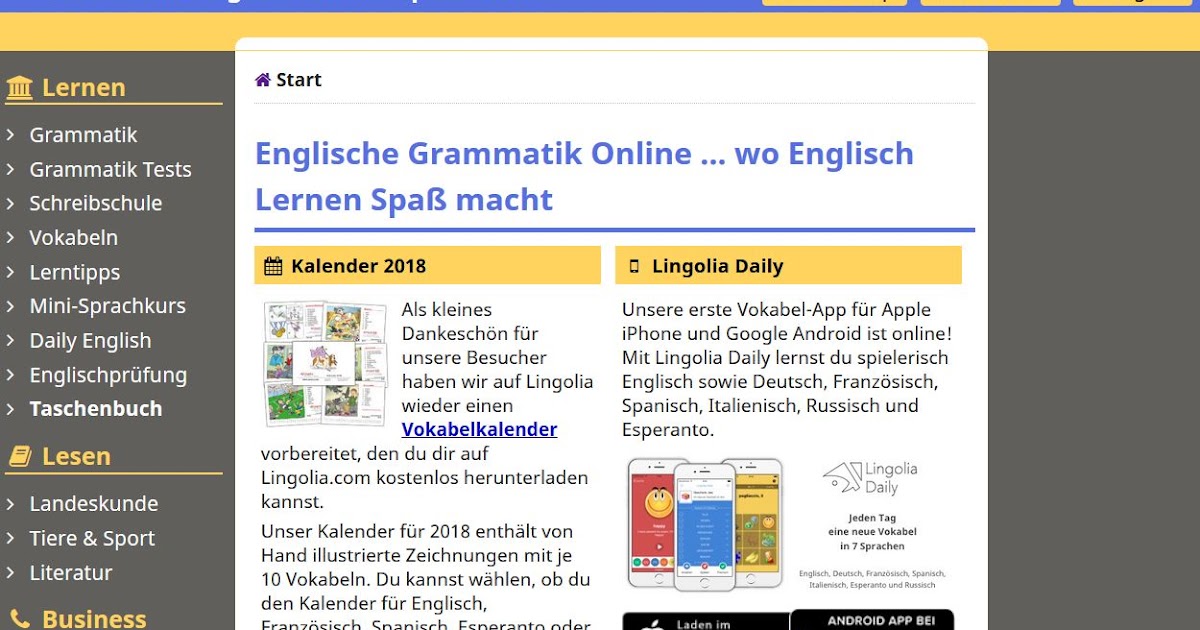Click chevron beside Mini-Sprachkurs
1200x630 pixels.
tap(10, 306)
